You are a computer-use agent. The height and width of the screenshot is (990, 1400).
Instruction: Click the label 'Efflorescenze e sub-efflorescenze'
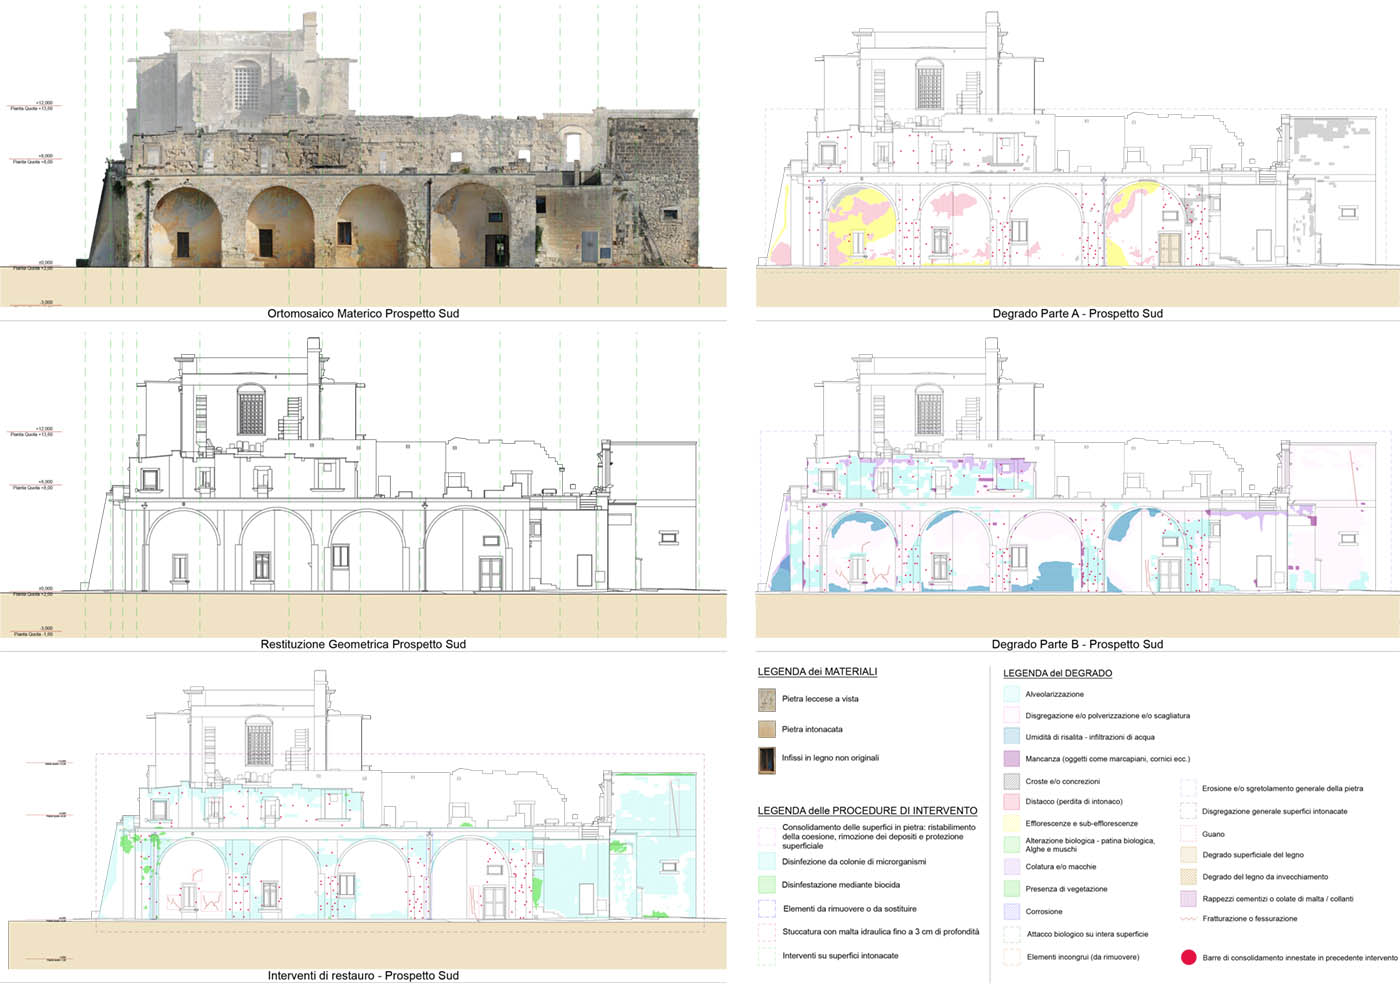[x=1082, y=823]
